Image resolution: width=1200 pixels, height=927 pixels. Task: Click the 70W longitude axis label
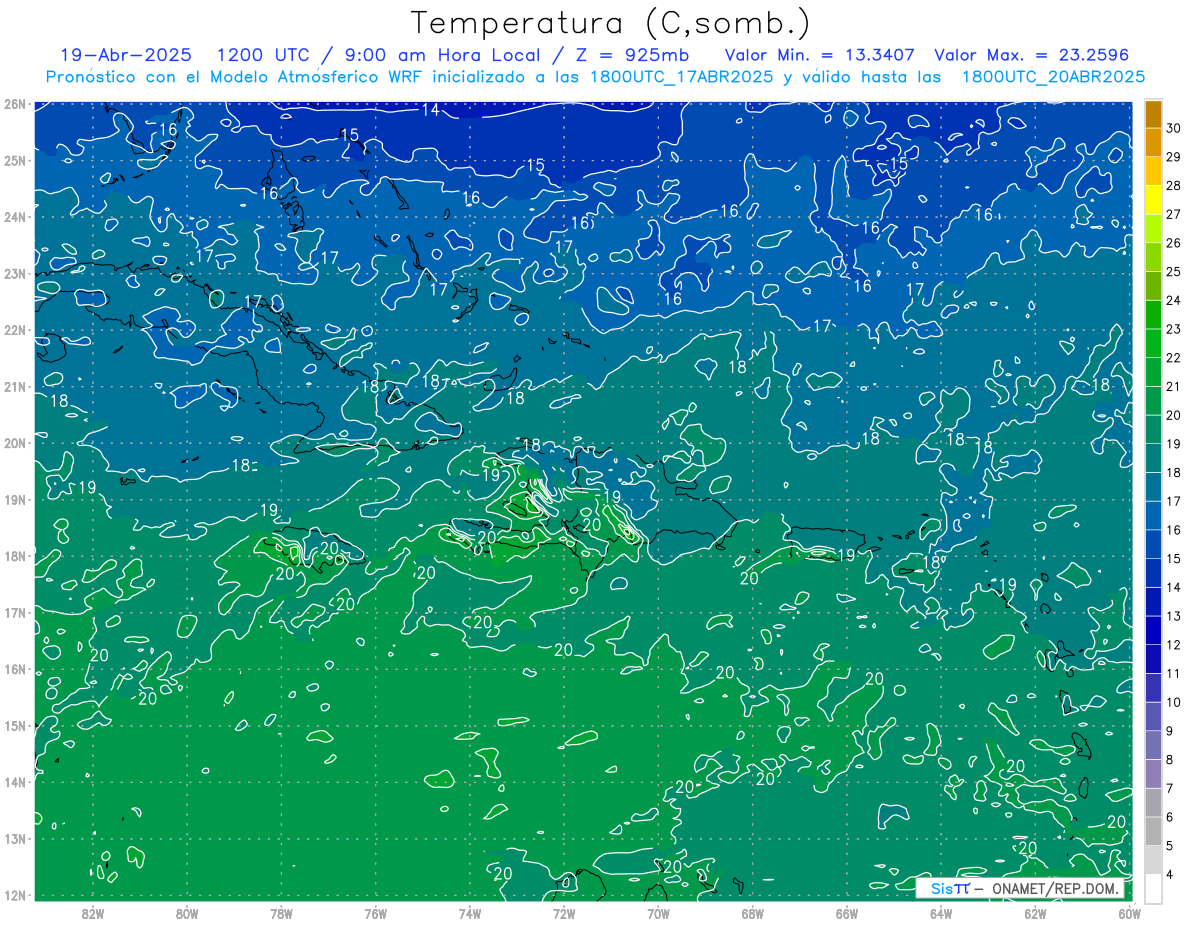[x=658, y=913]
